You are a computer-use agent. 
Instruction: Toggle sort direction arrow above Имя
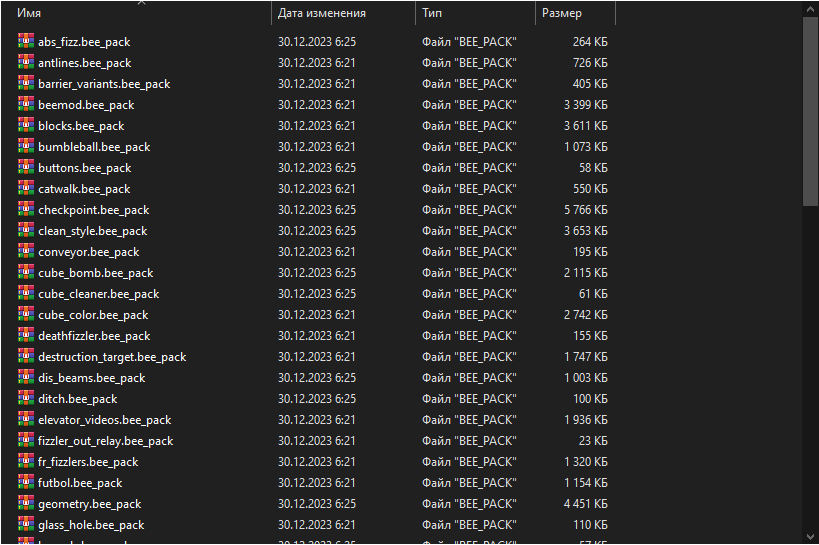pyautogui.click(x=141, y=3)
